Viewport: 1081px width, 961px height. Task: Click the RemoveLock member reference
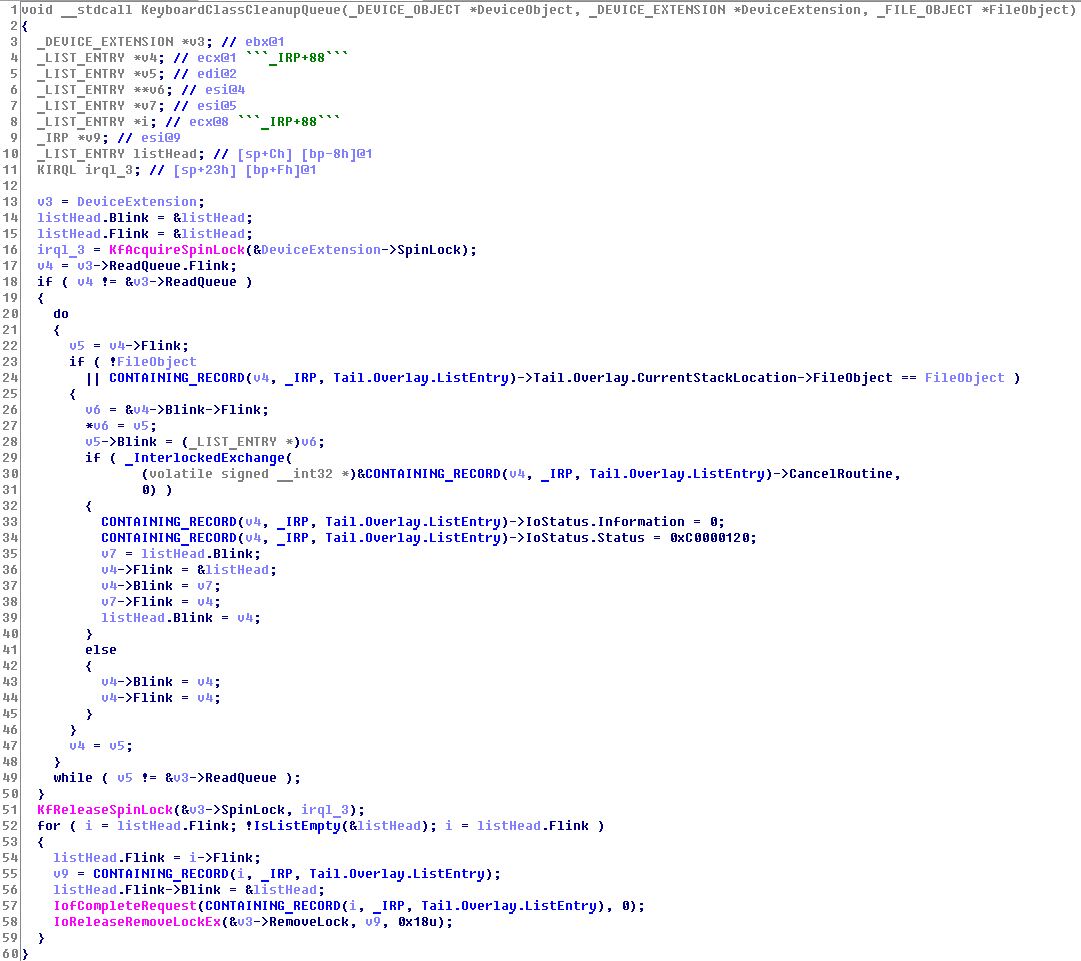309,922
